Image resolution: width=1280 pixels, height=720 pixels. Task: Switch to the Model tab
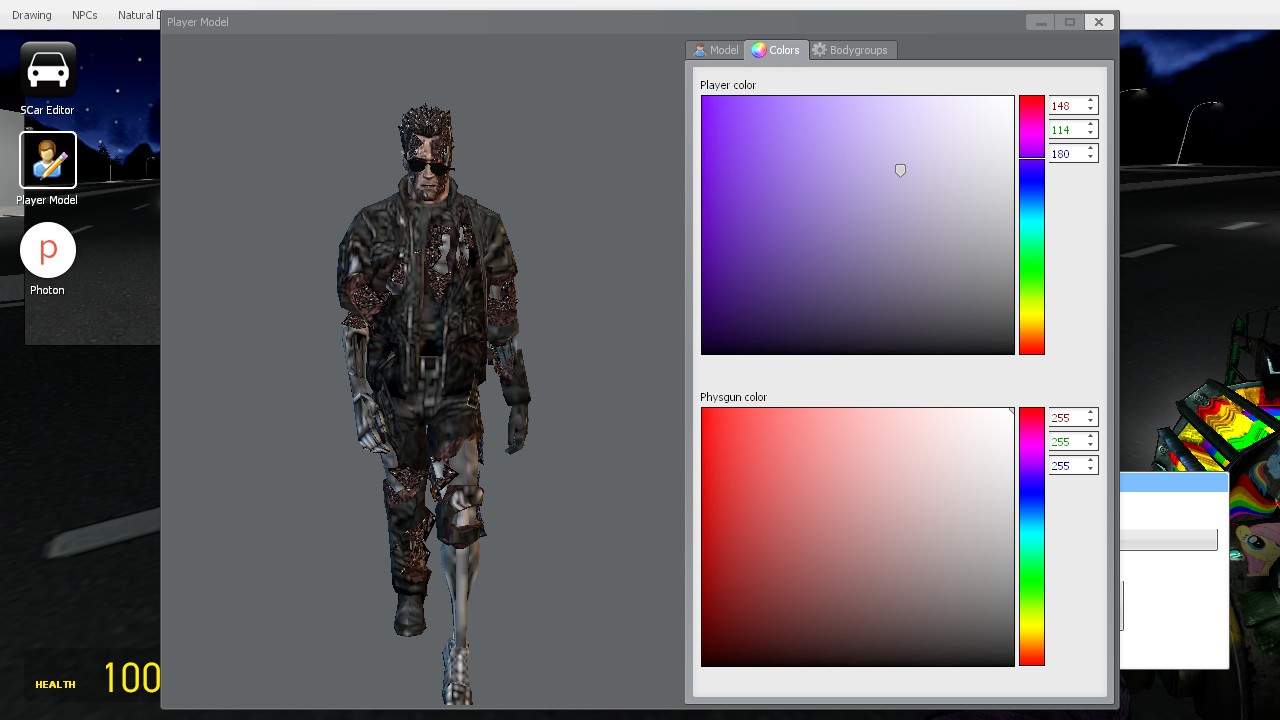(x=715, y=50)
